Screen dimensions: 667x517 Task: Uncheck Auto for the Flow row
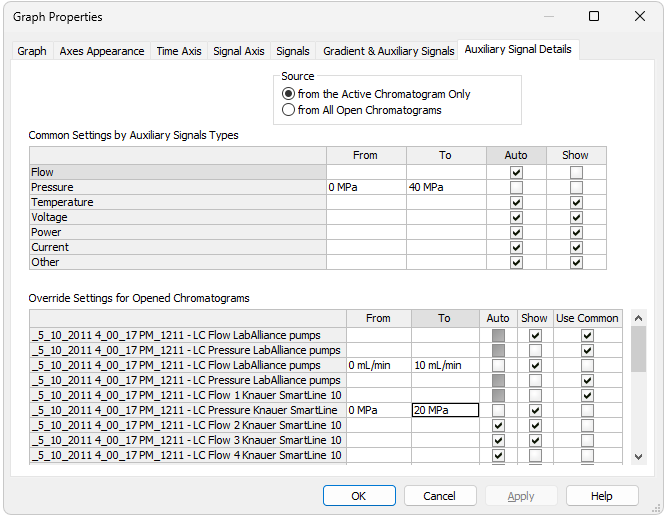coord(516,173)
